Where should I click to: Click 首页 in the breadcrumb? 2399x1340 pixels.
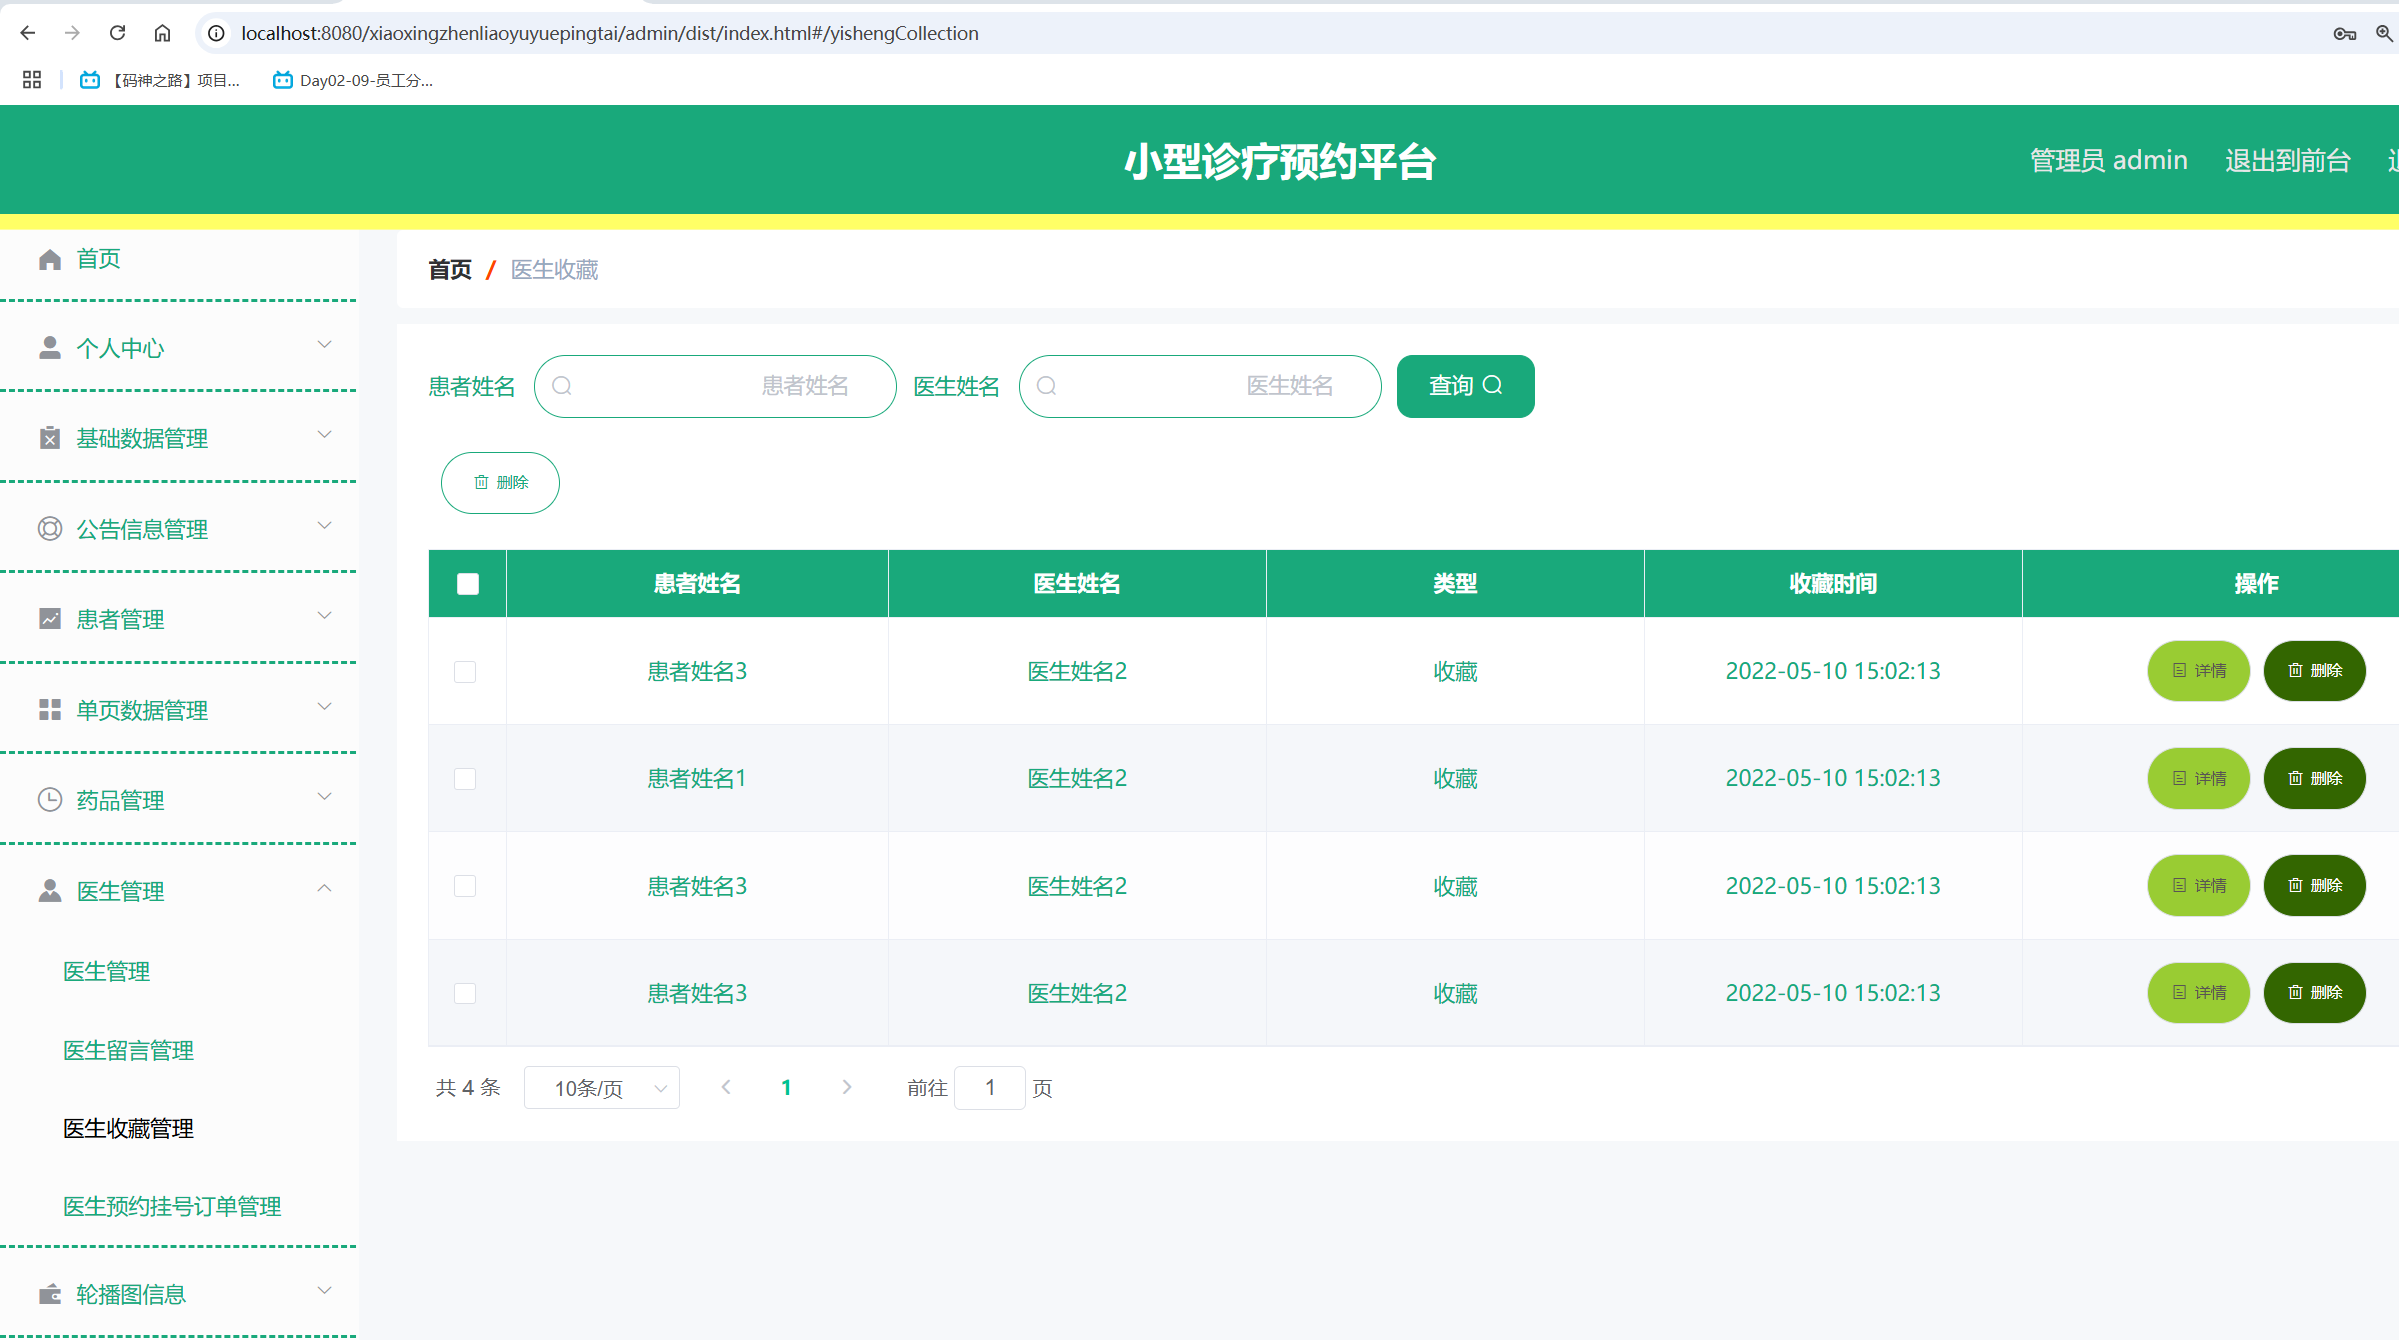[x=450, y=270]
